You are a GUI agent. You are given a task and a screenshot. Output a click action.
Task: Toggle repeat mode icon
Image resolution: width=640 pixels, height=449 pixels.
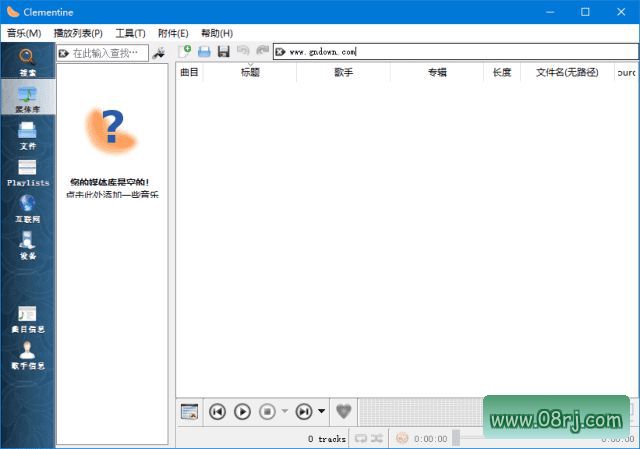click(x=361, y=438)
